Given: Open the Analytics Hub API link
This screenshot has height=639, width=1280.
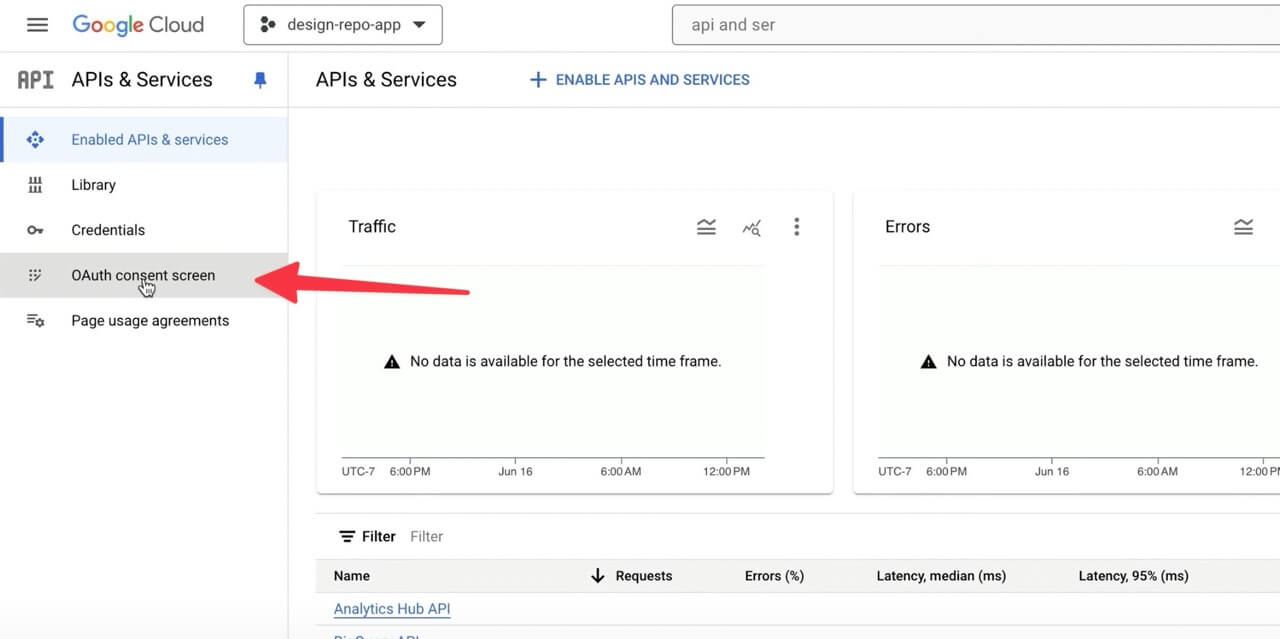Looking at the screenshot, I should tap(392, 609).
